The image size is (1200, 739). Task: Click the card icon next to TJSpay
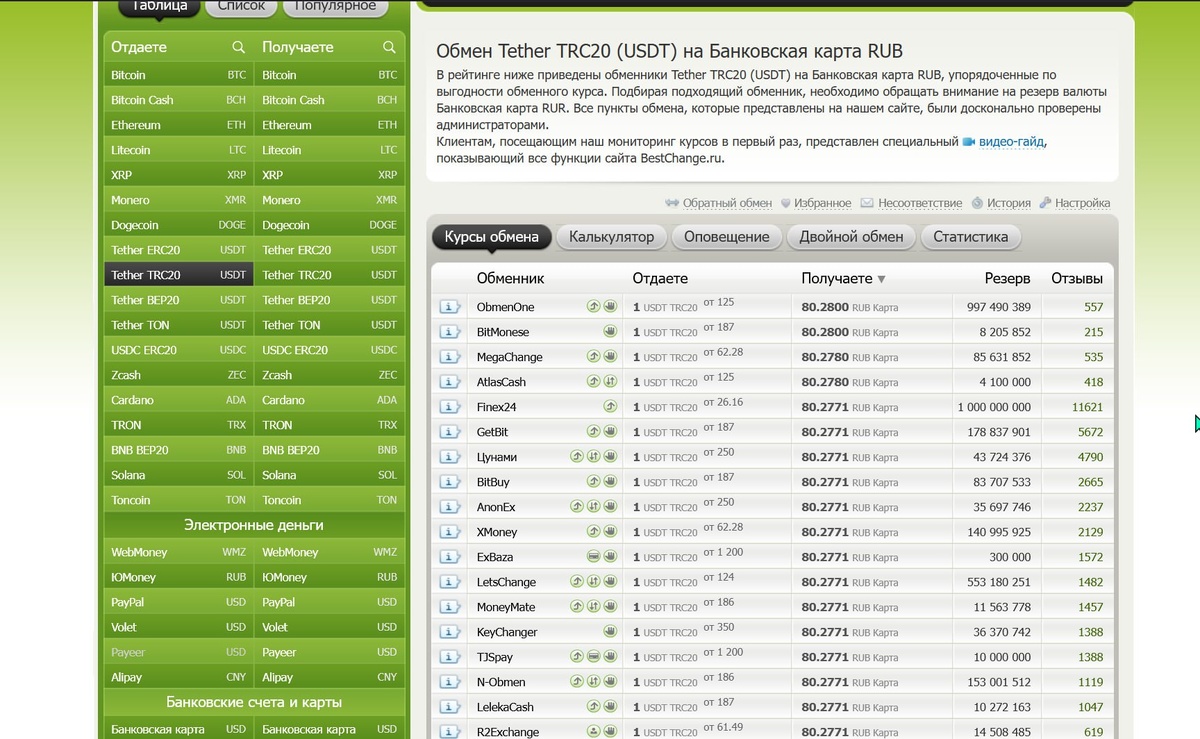[593, 657]
